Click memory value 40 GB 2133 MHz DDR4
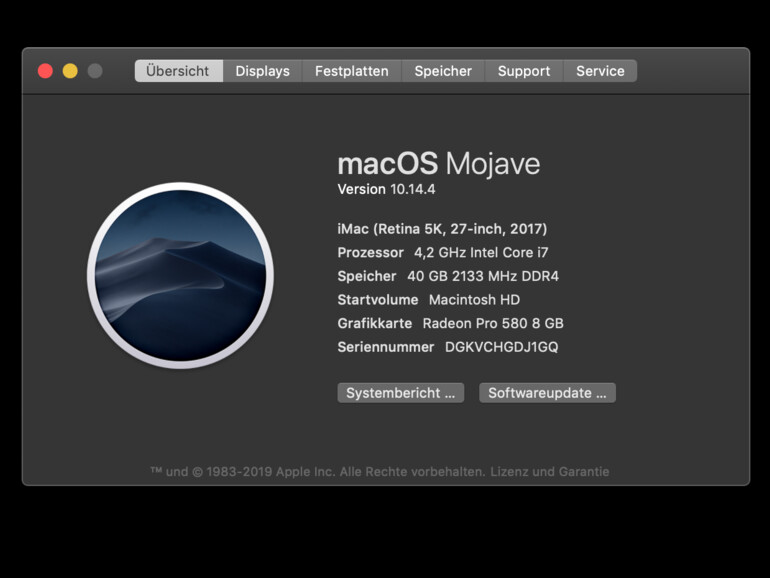This screenshot has width=770, height=578. (483, 276)
